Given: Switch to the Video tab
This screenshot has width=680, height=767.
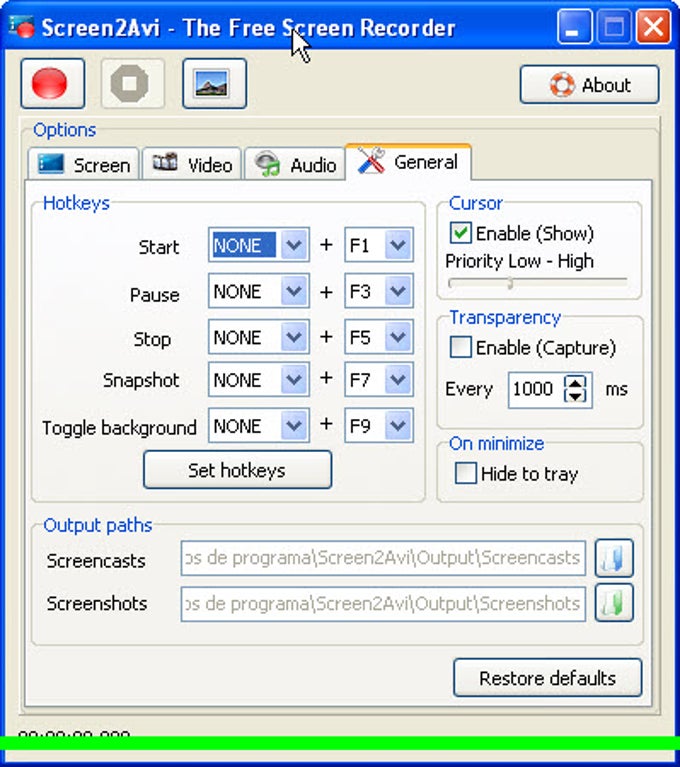Looking at the screenshot, I should (192, 164).
